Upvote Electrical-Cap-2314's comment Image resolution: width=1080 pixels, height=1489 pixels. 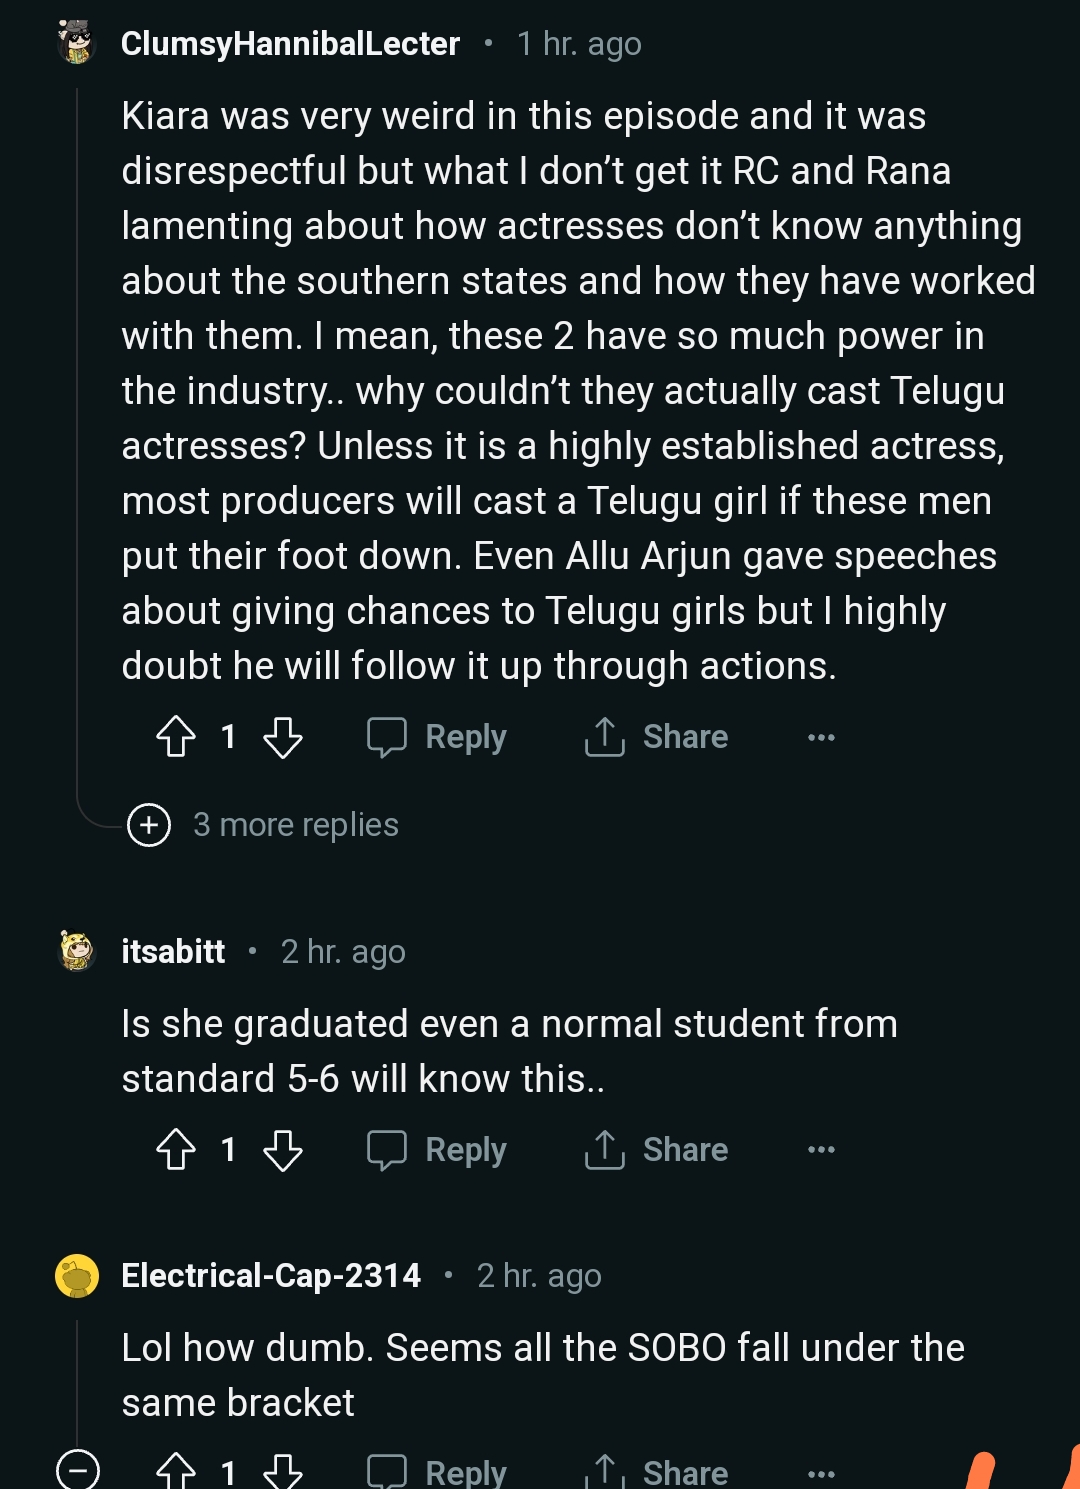point(177,1471)
